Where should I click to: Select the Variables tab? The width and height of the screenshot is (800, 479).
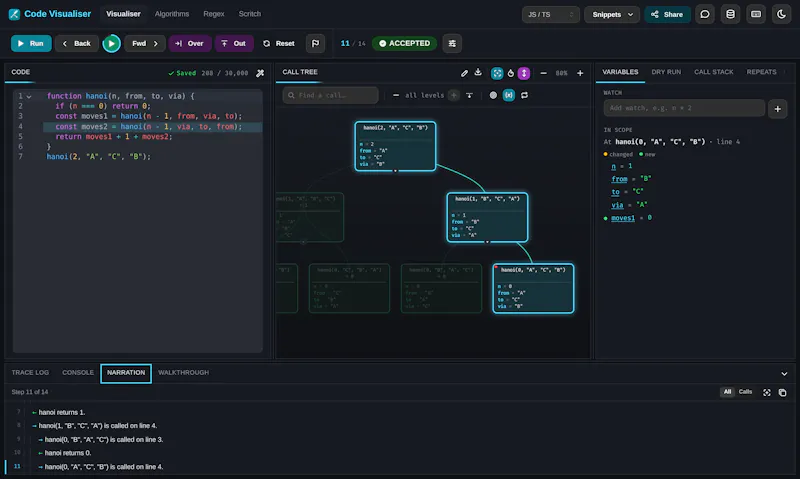(620, 72)
